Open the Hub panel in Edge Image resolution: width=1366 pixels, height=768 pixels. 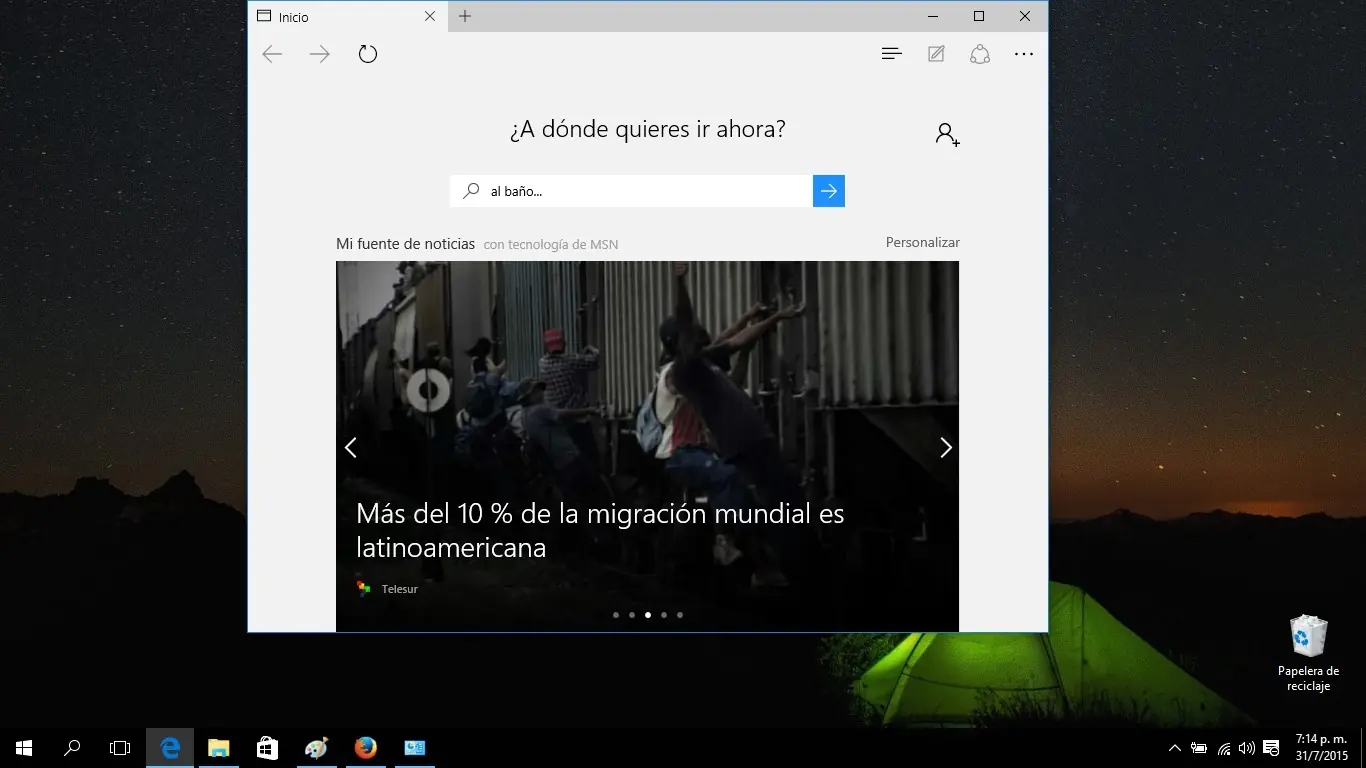pyautogui.click(x=891, y=53)
